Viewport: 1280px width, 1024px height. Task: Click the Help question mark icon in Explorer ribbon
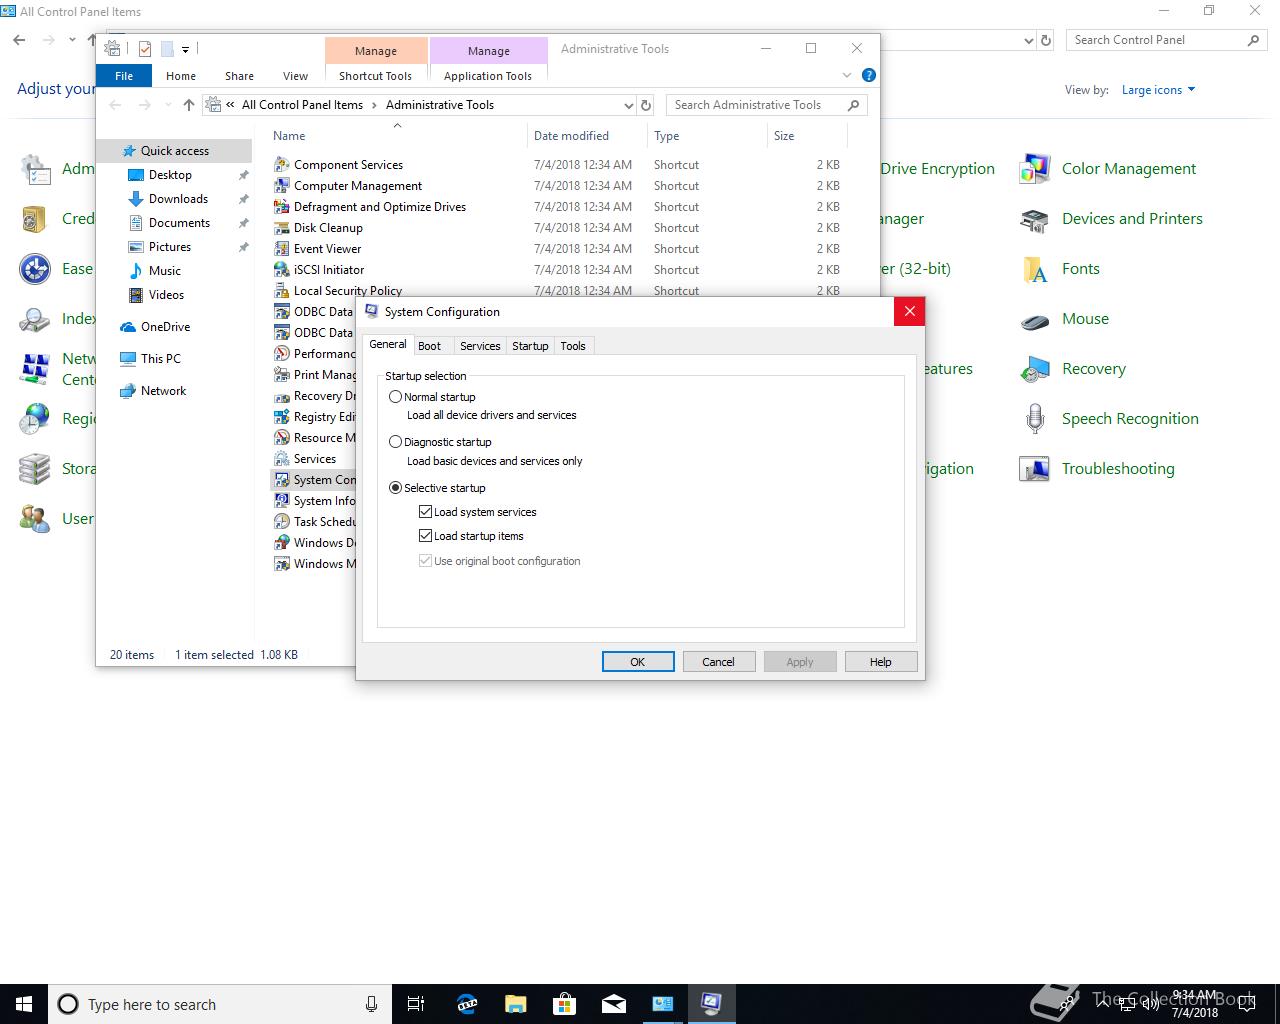tap(869, 75)
